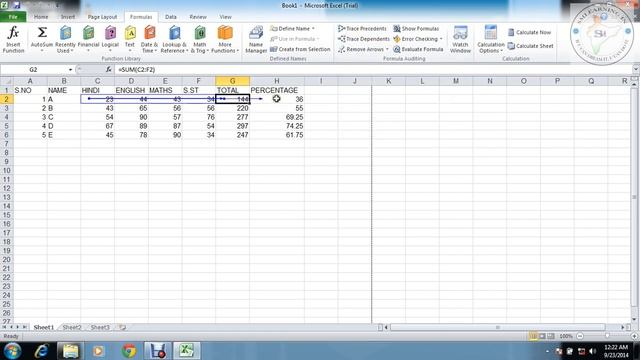The image size is (640, 360).
Task: Switch to the View tab
Action: click(225, 17)
